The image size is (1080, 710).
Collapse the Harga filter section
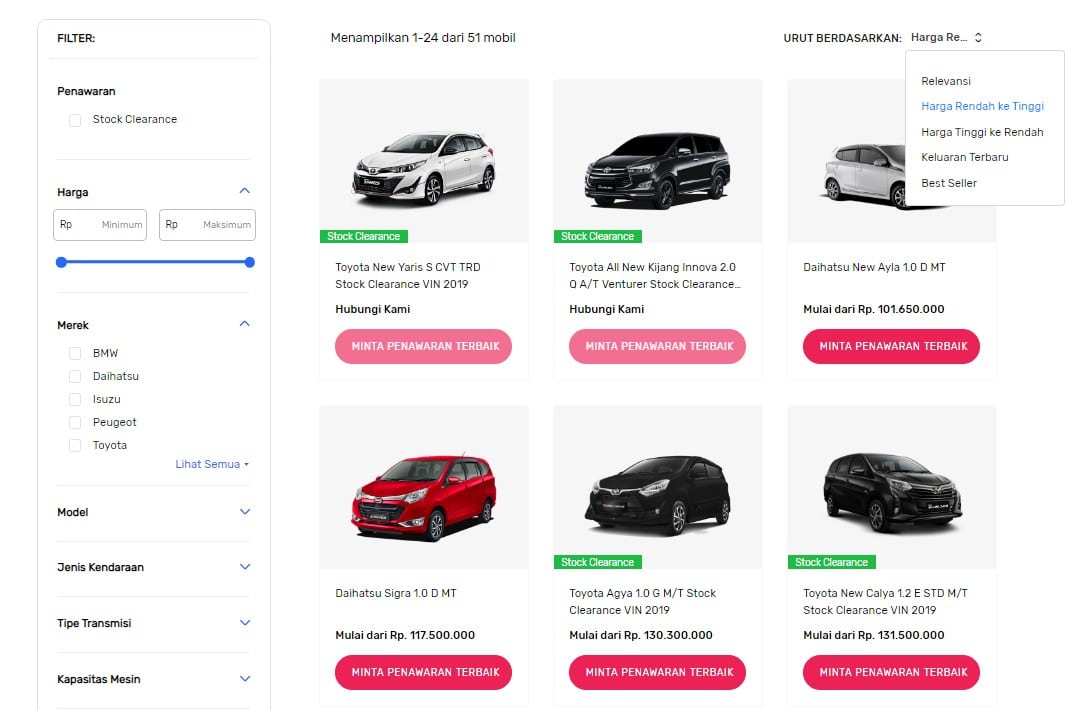pos(245,191)
